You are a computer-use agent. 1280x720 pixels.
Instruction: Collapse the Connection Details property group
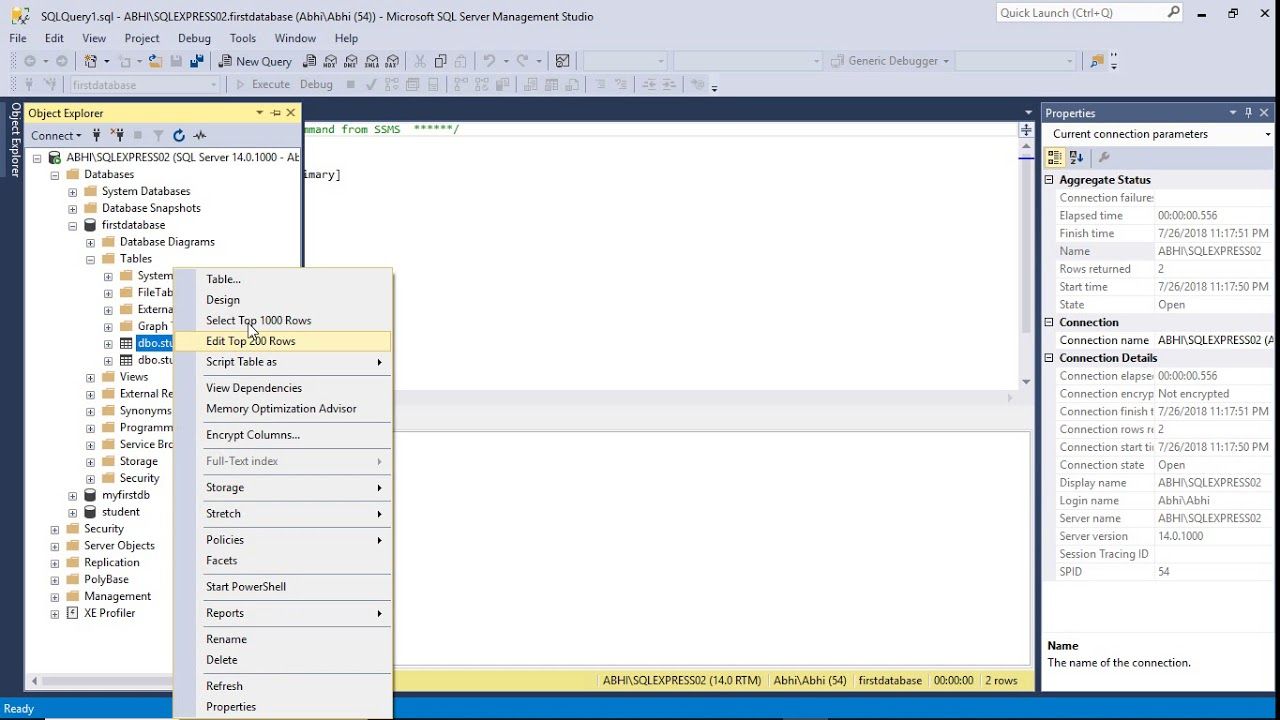click(1050, 358)
